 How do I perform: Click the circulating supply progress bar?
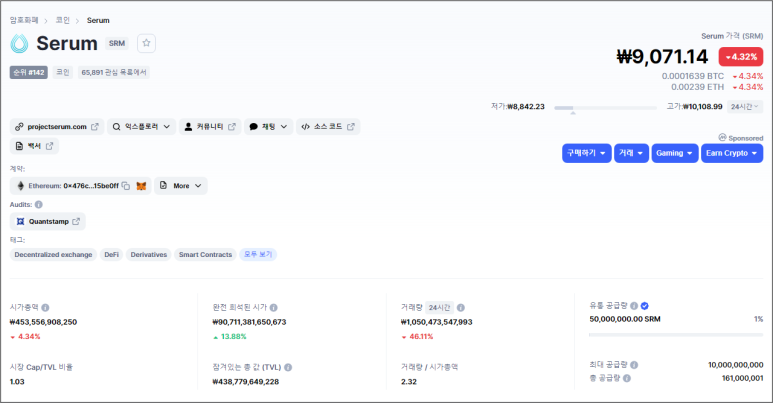pyautogui.click(x=676, y=335)
